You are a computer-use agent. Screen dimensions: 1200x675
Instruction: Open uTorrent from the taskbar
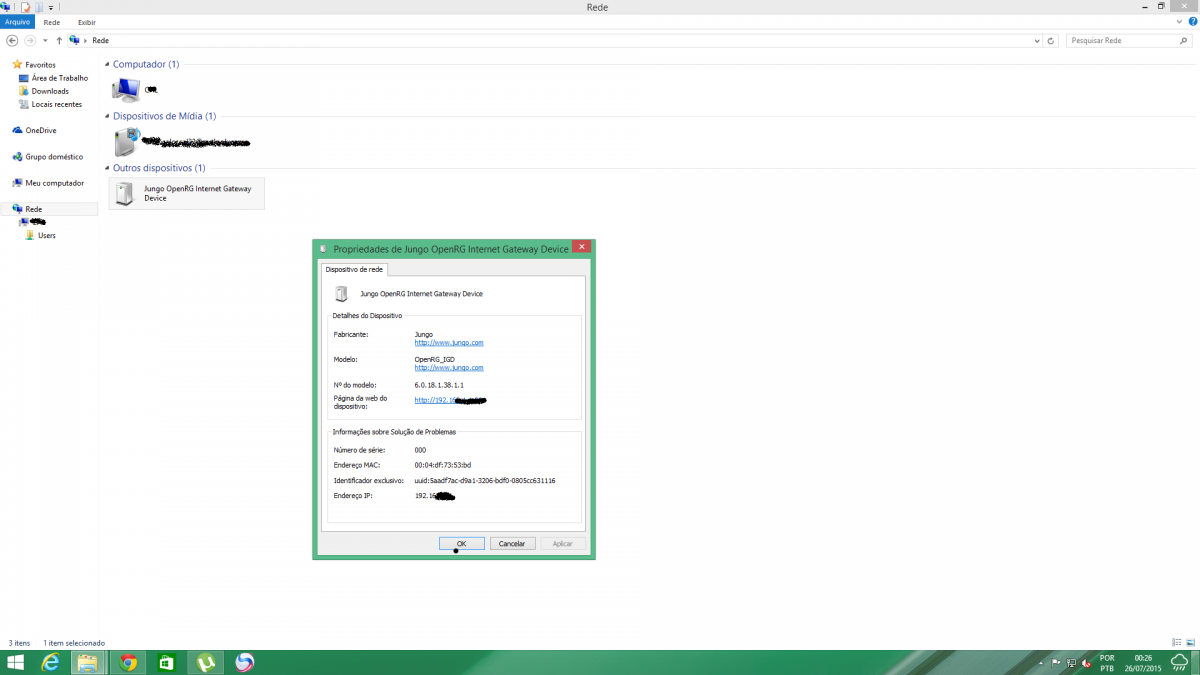[x=206, y=662]
